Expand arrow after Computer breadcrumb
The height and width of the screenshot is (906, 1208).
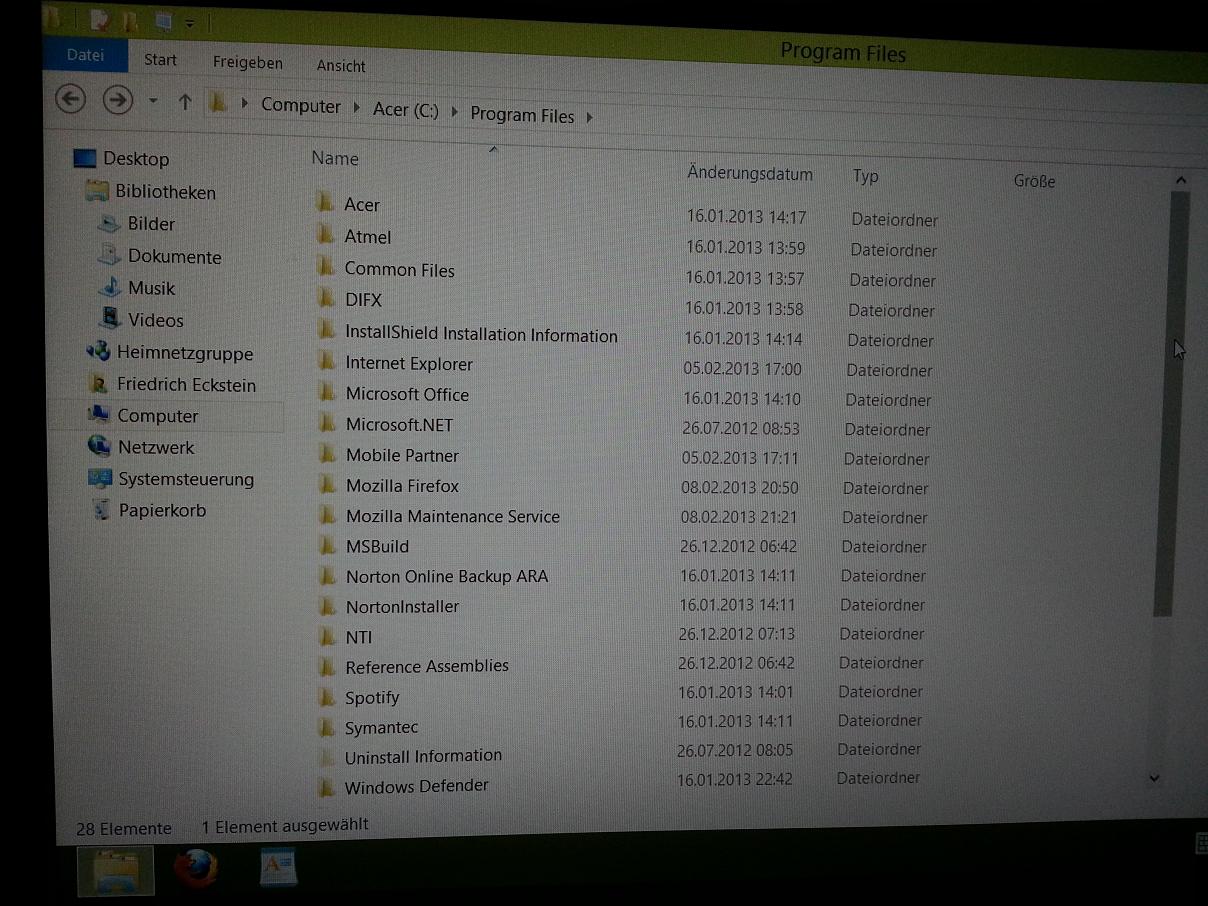pos(357,107)
